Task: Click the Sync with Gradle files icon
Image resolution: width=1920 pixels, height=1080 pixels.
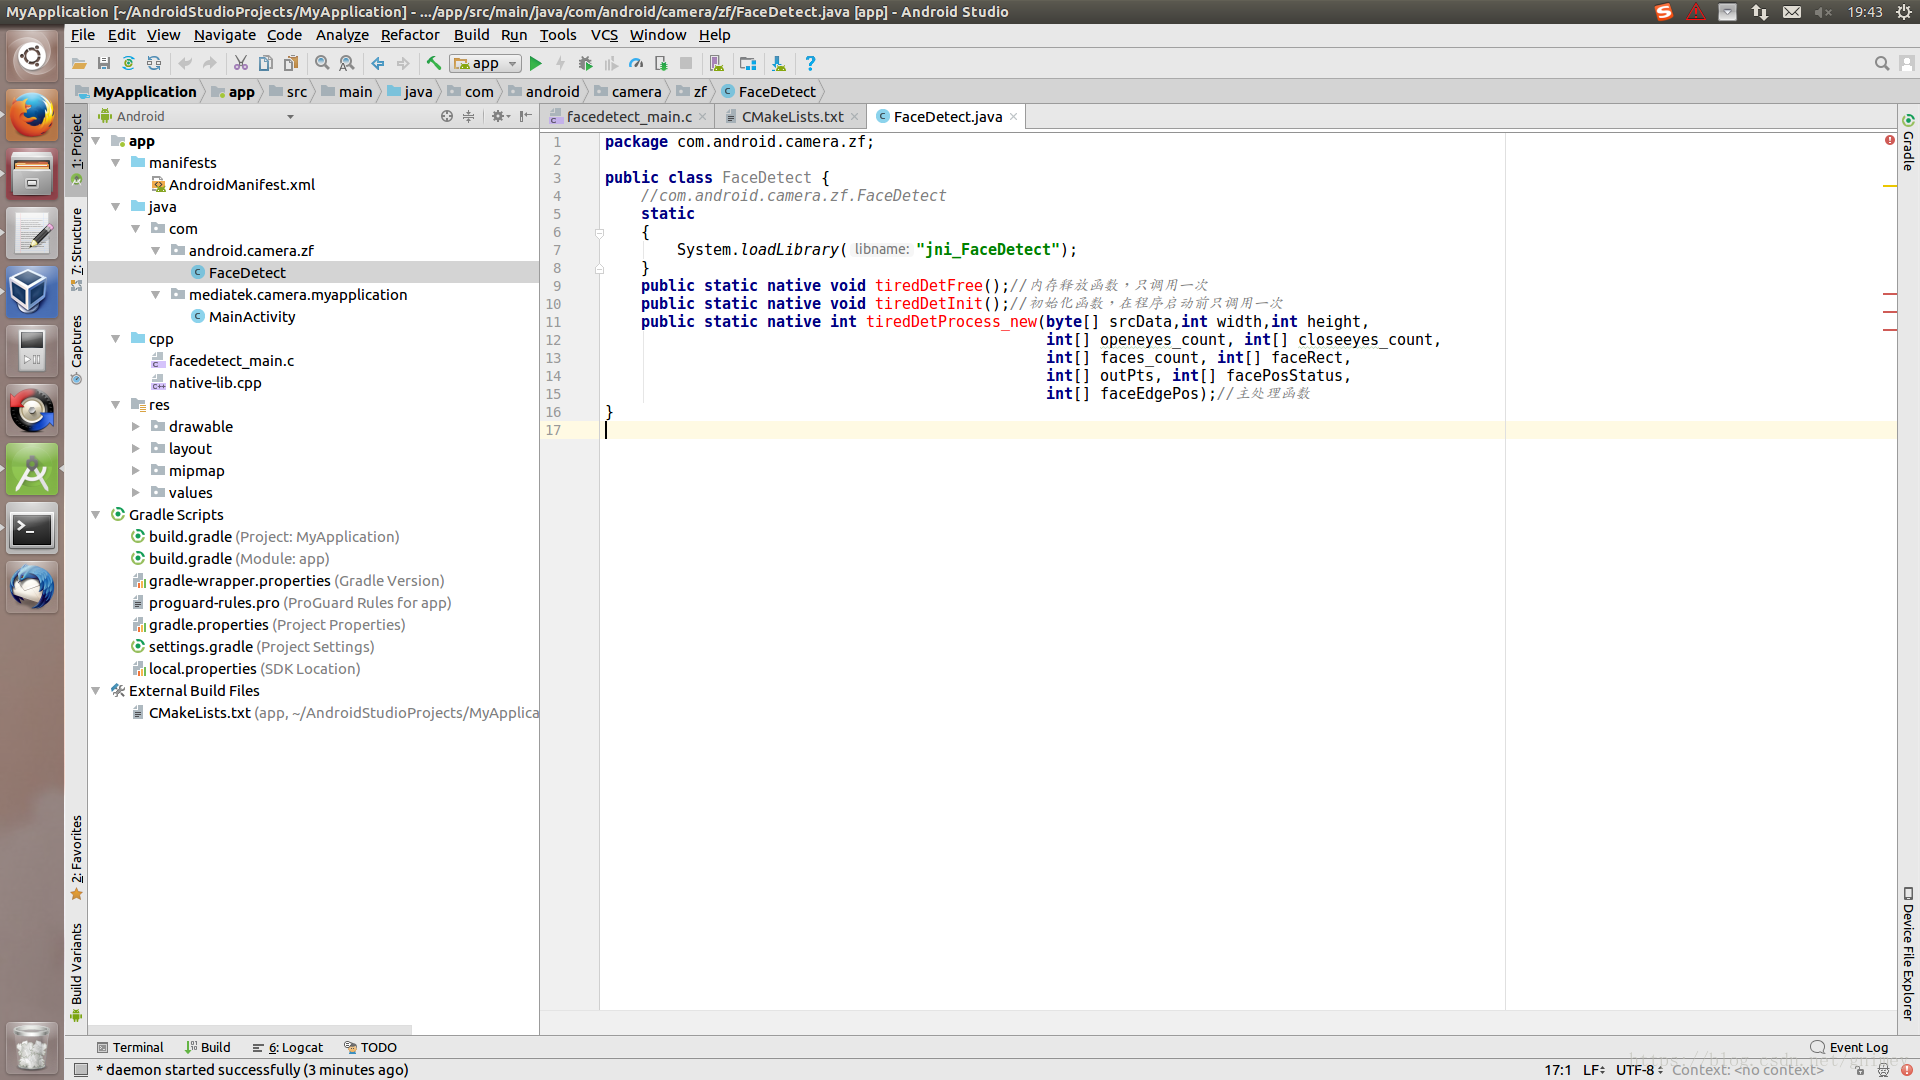Action: [x=129, y=63]
